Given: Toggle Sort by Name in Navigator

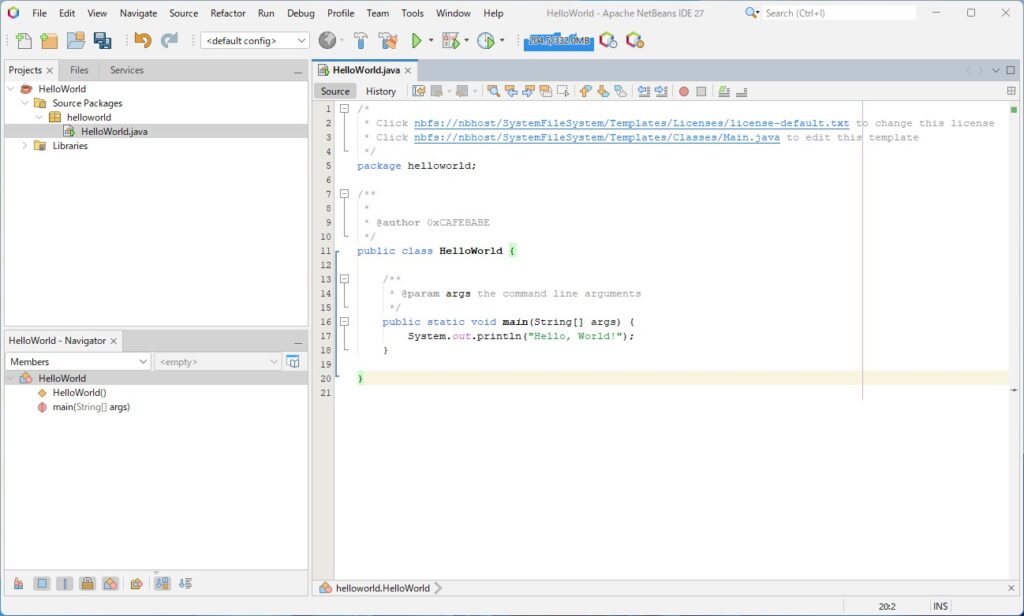Looking at the screenshot, I should coord(162,584).
